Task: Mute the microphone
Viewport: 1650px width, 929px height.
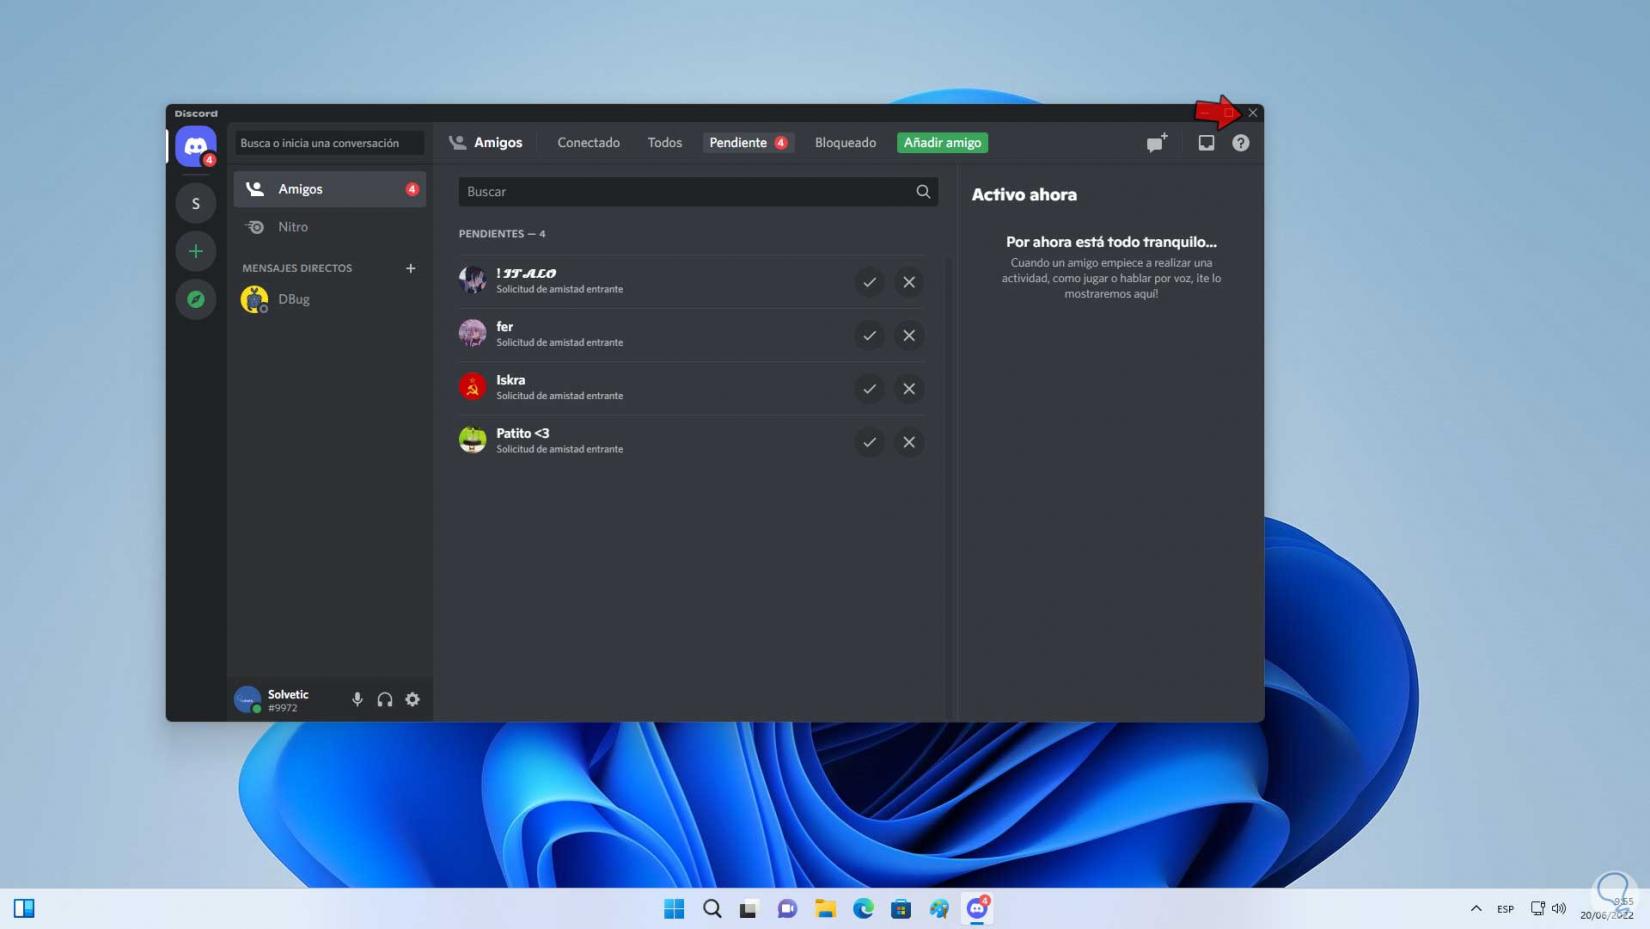Action: pyautogui.click(x=357, y=700)
